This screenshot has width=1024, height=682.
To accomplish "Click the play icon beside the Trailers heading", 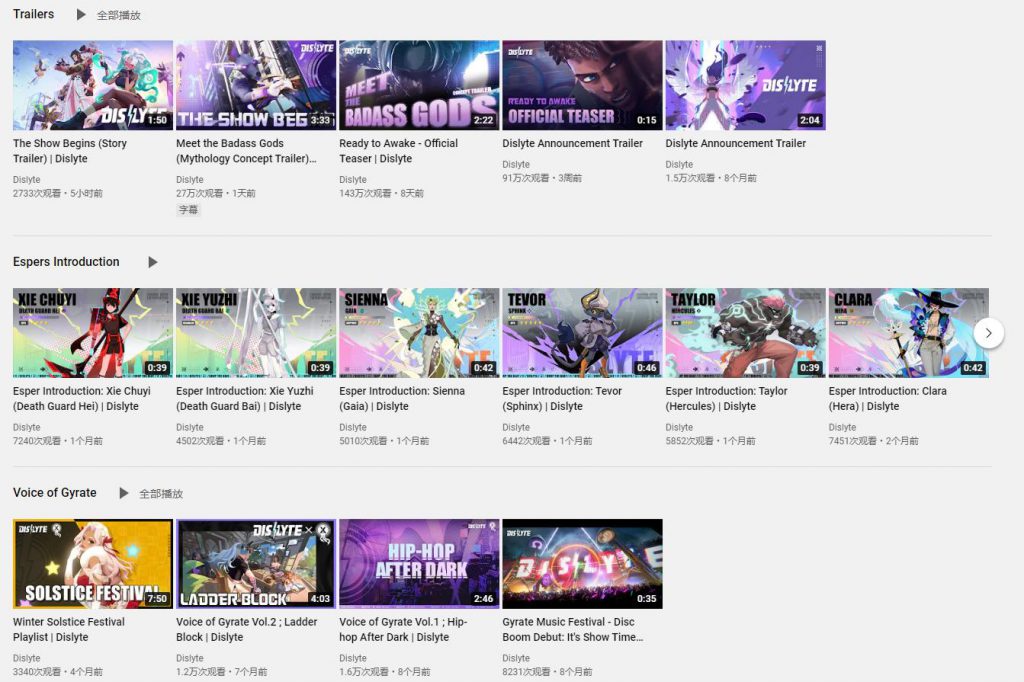I will coord(81,14).
